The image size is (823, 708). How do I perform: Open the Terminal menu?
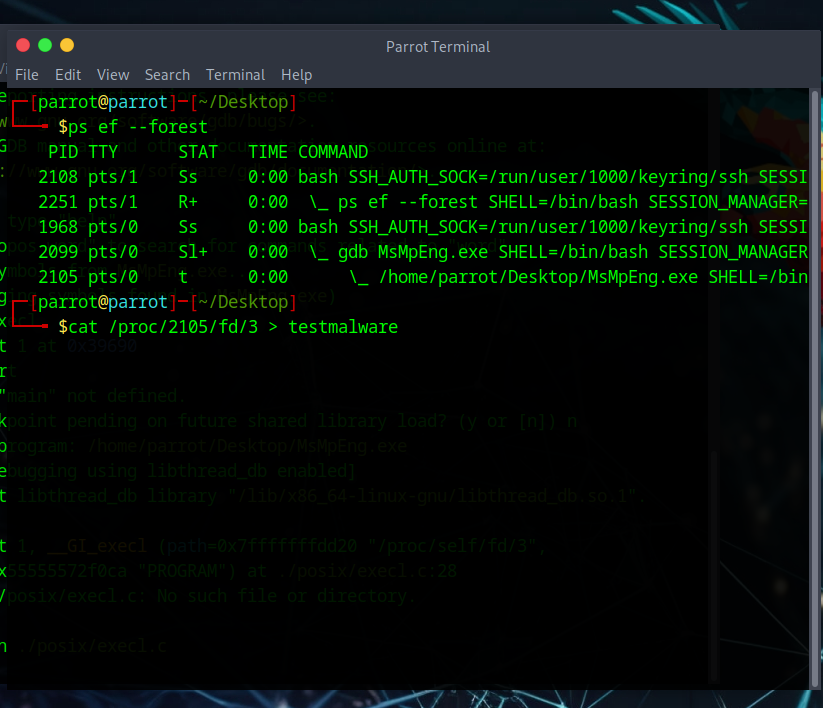(236, 75)
